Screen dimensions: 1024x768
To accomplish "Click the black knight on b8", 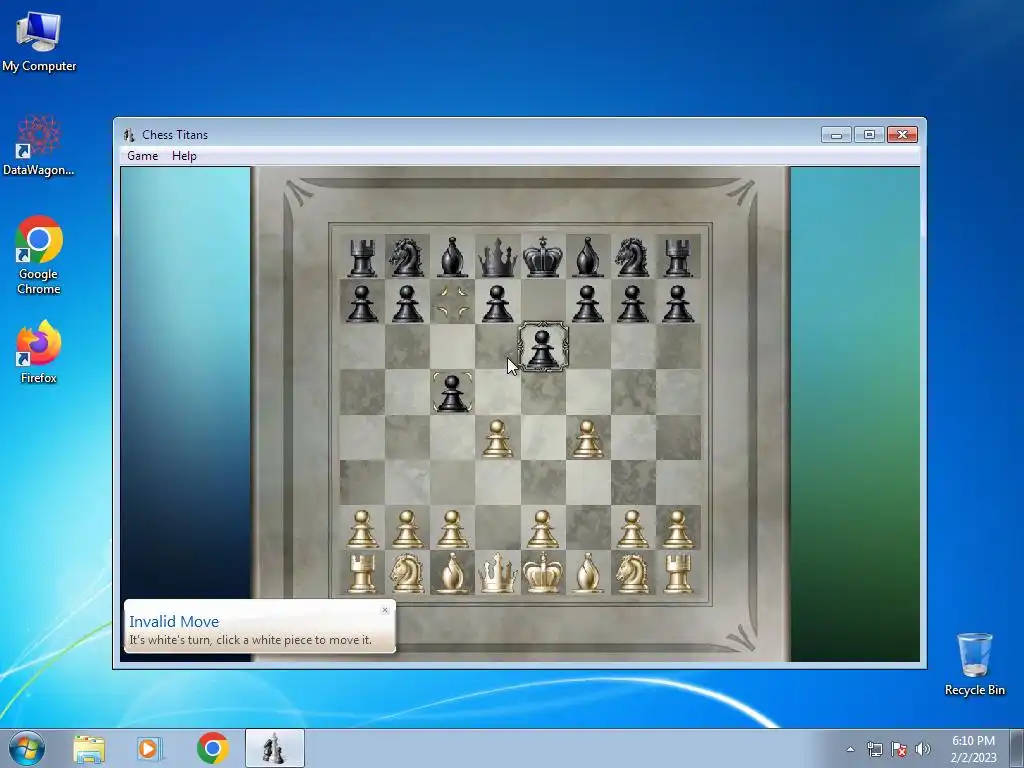I will coord(407,257).
